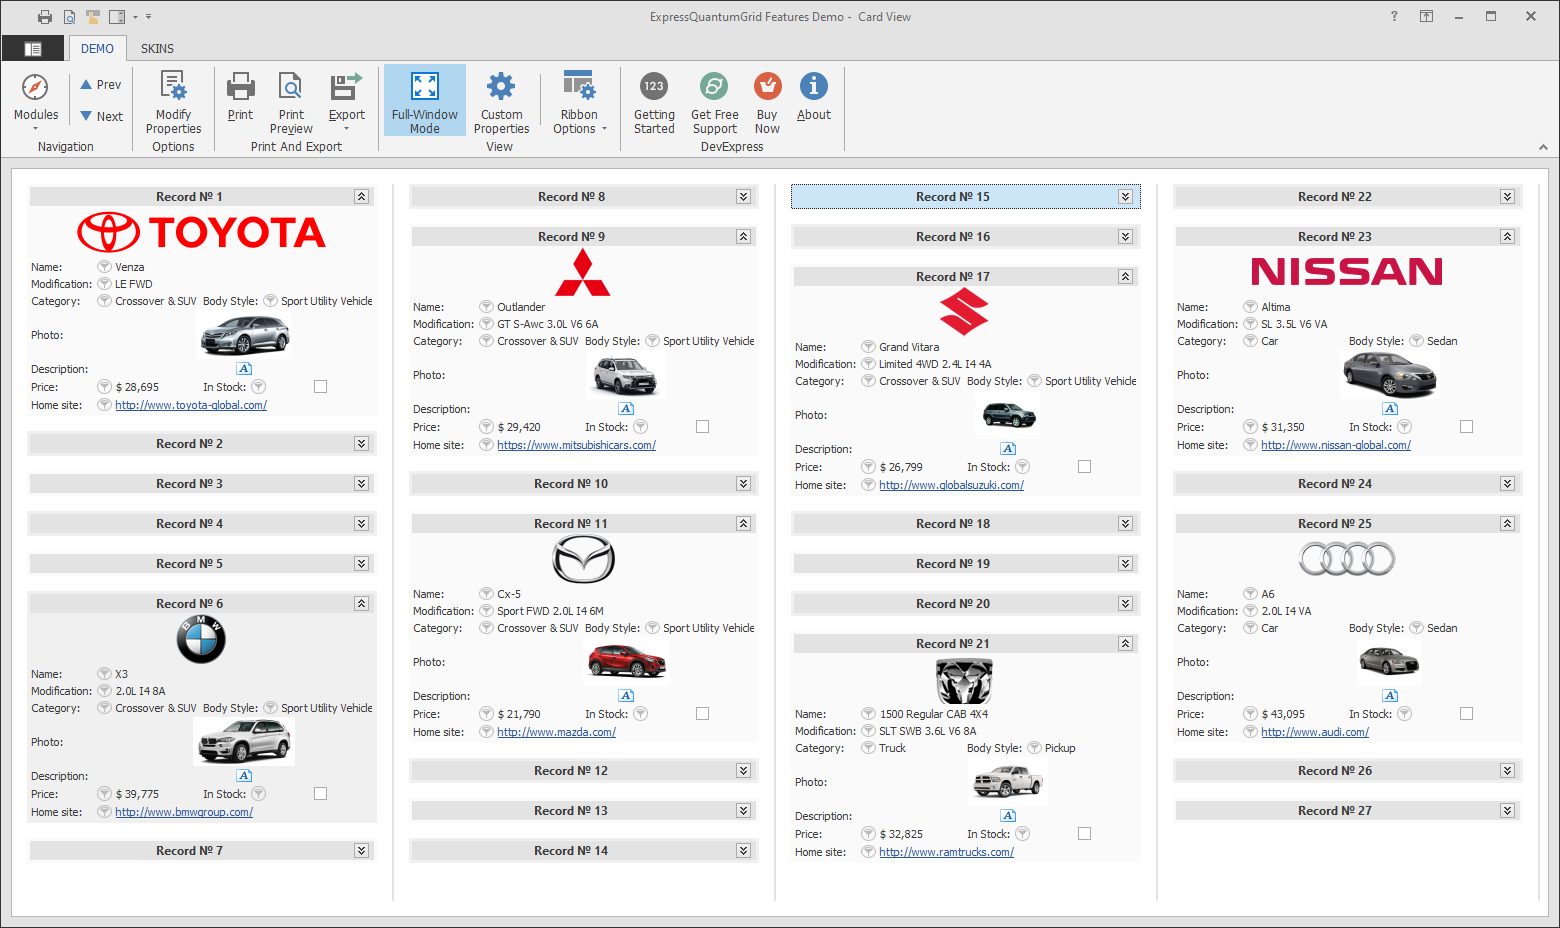The height and width of the screenshot is (928, 1560).
Task: Open the quick access toolbar customize dropdown
Action: 149,16
